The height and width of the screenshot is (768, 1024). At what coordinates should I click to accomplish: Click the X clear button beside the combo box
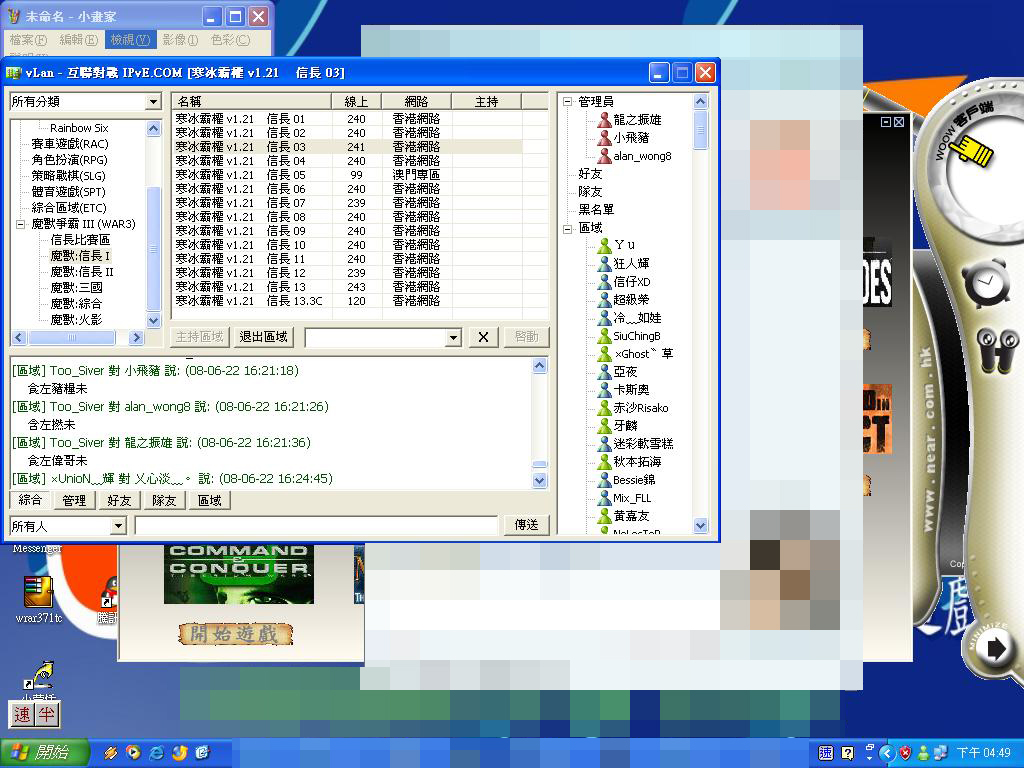(482, 337)
